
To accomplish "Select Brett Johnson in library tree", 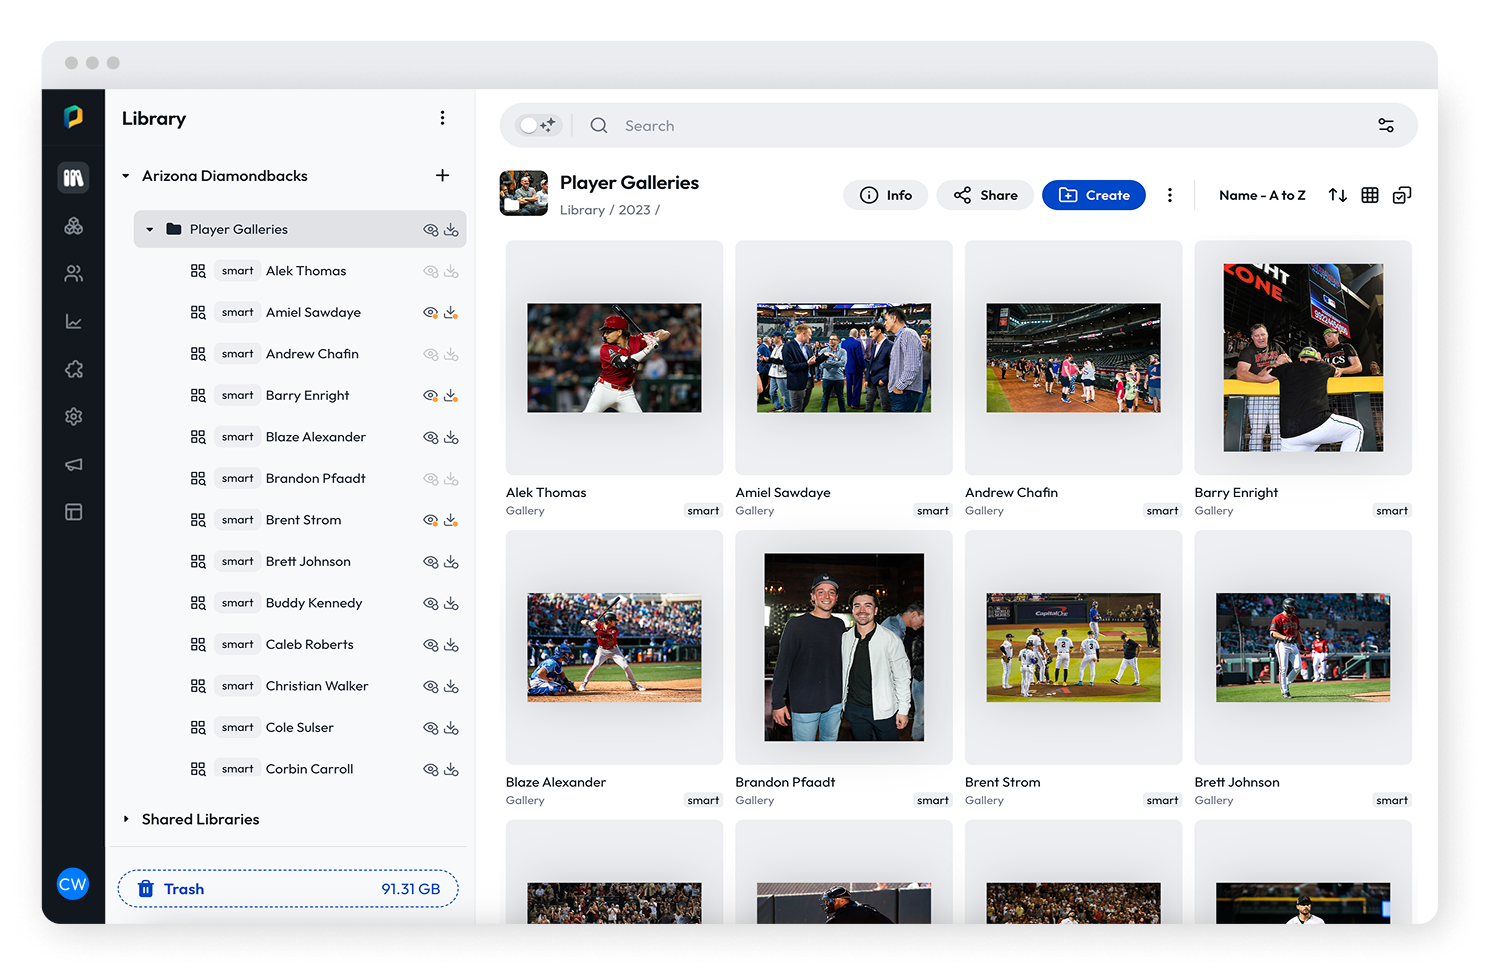I will click(x=308, y=562).
